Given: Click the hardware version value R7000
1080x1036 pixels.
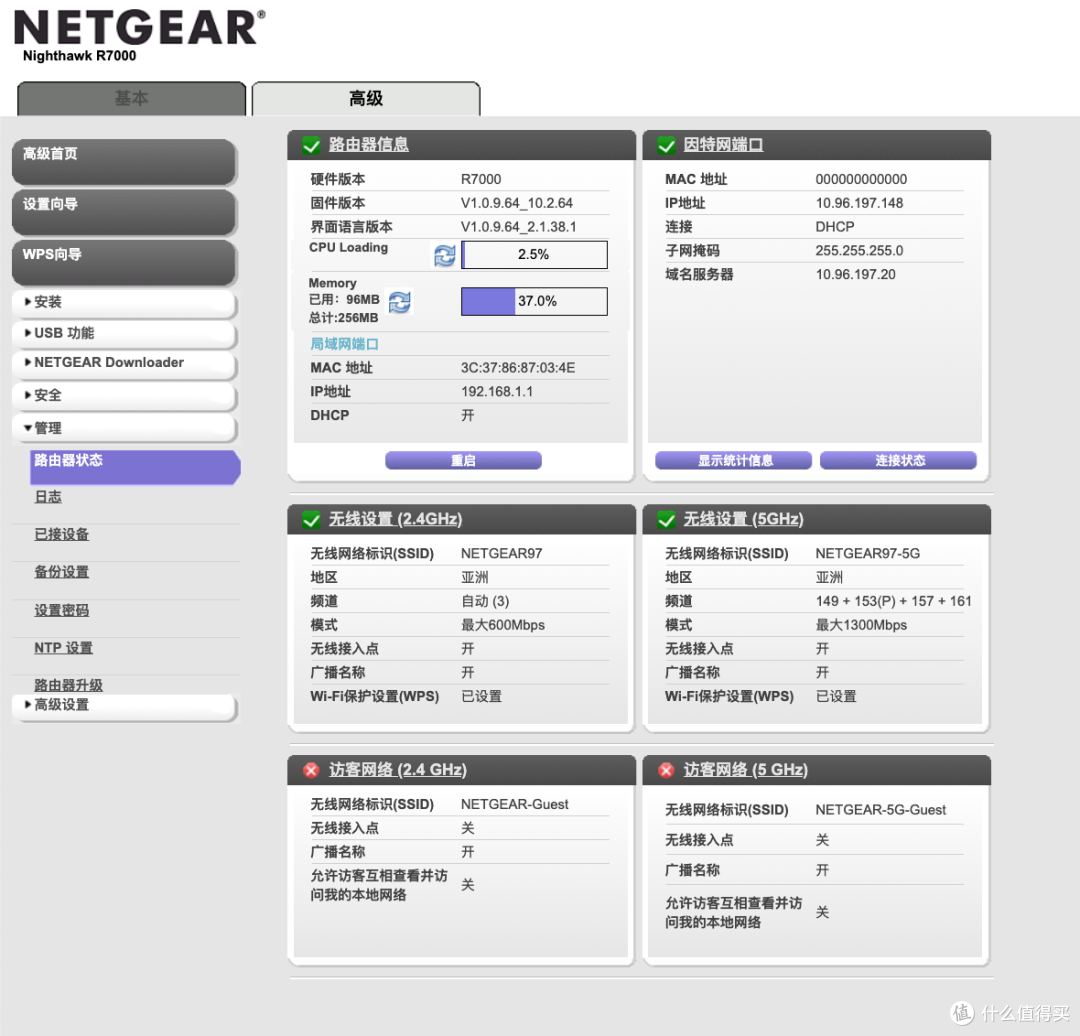Looking at the screenshot, I should click(x=481, y=179).
